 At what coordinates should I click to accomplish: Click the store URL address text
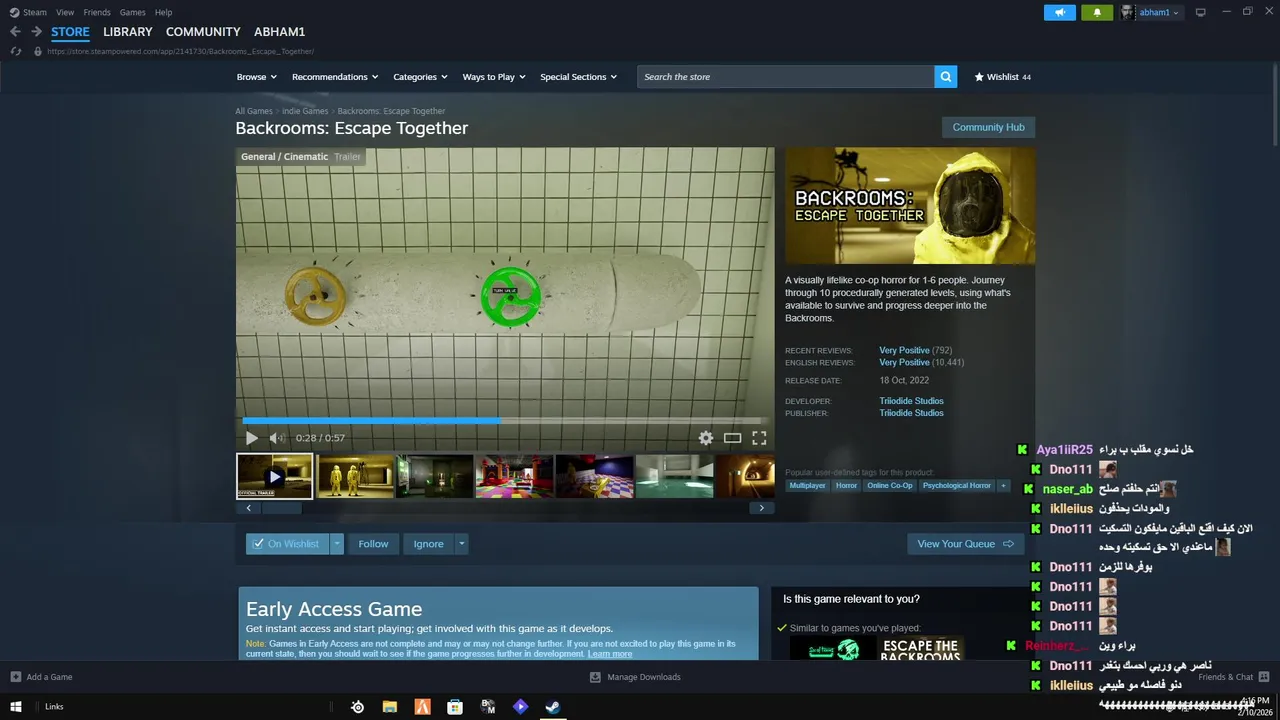[x=180, y=51]
